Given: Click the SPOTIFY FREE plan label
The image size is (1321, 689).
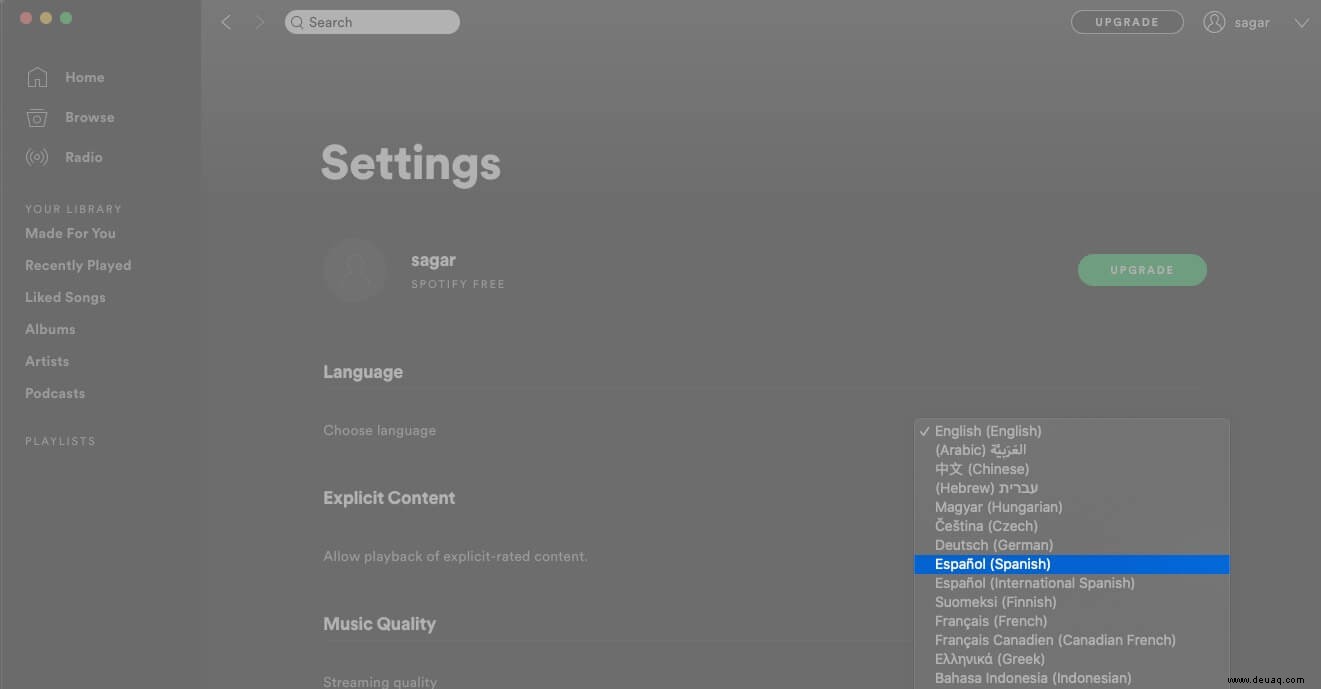Looking at the screenshot, I should (458, 284).
